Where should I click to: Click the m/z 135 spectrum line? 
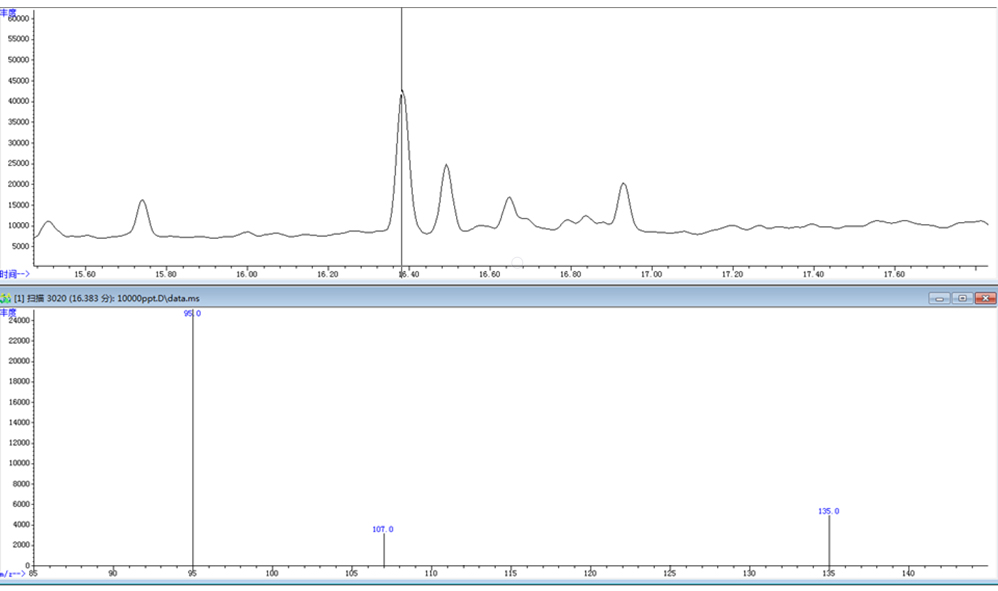[x=829, y=542]
